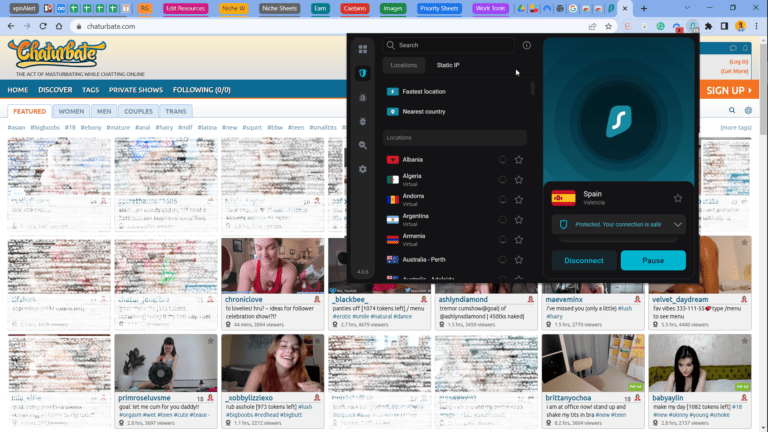Select the Argentina radio button

tap(503, 220)
